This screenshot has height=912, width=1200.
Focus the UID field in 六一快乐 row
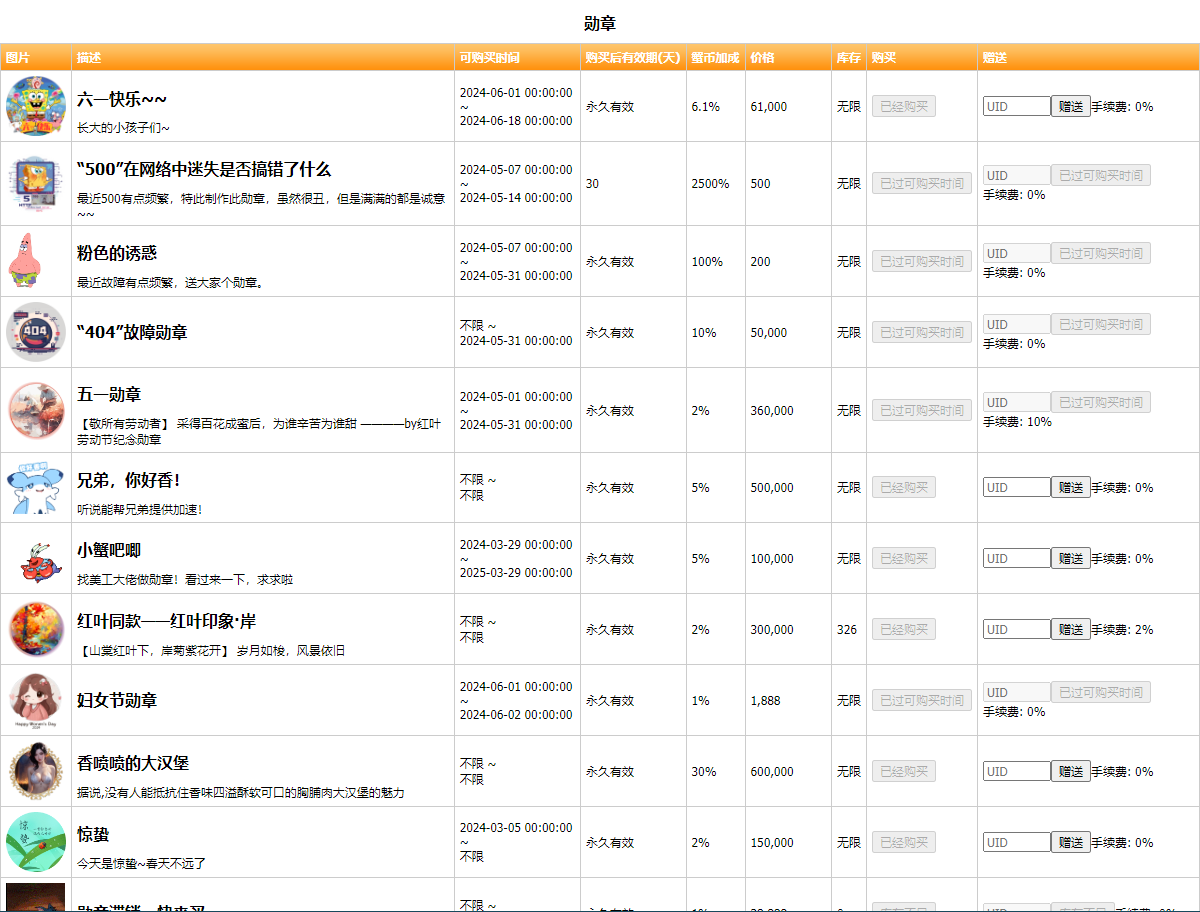(x=1017, y=106)
